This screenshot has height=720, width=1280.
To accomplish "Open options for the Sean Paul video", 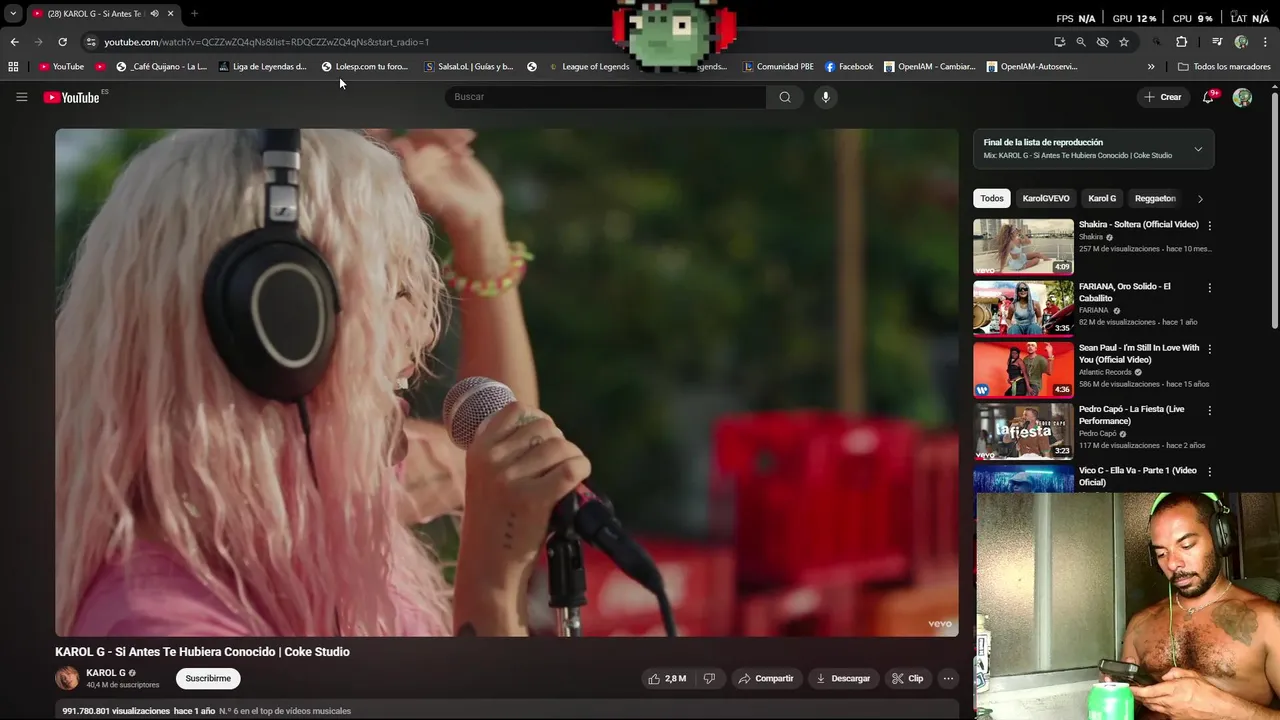I will coord(1209,349).
